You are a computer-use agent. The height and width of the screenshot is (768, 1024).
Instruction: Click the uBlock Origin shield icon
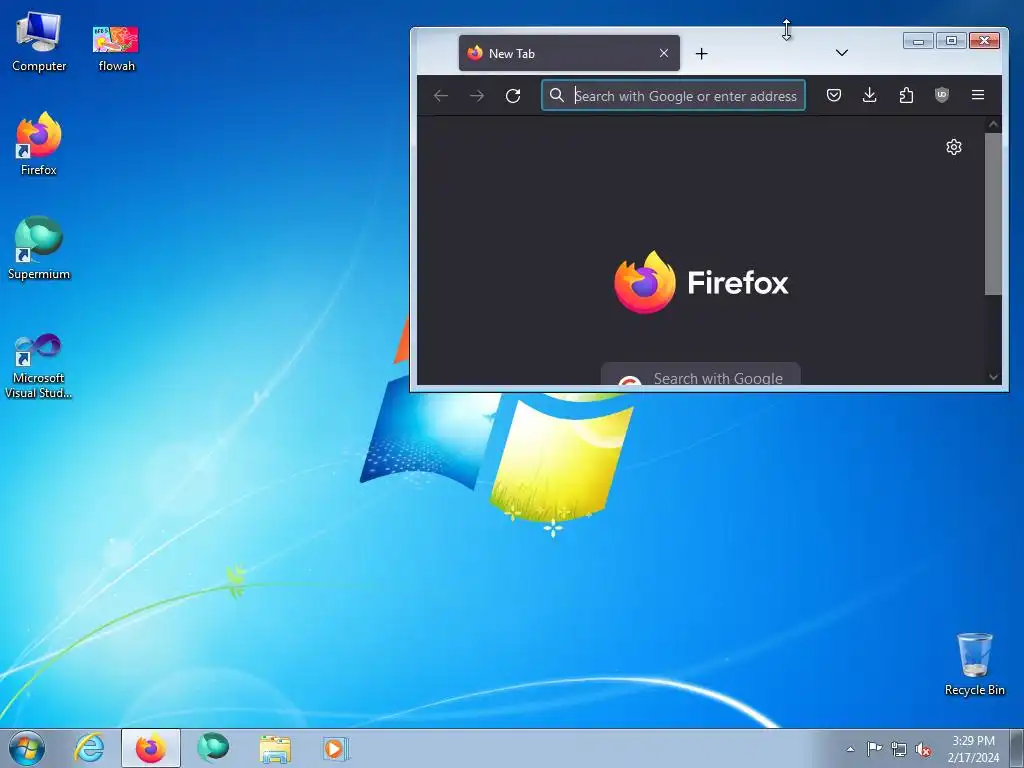point(942,95)
